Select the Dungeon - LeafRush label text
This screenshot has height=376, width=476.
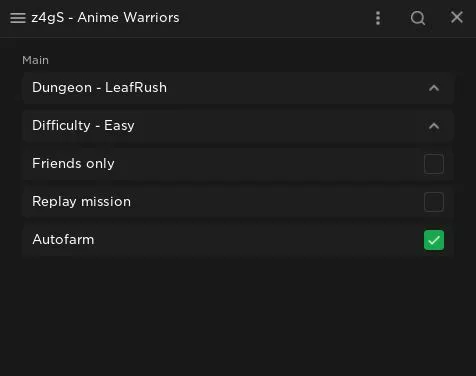pyautogui.click(x=99, y=88)
